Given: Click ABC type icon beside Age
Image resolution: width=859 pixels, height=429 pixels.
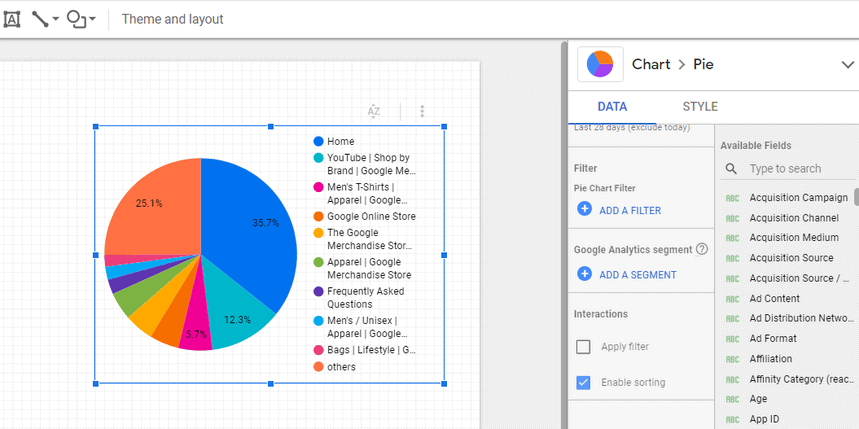Looking at the screenshot, I should point(732,399).
